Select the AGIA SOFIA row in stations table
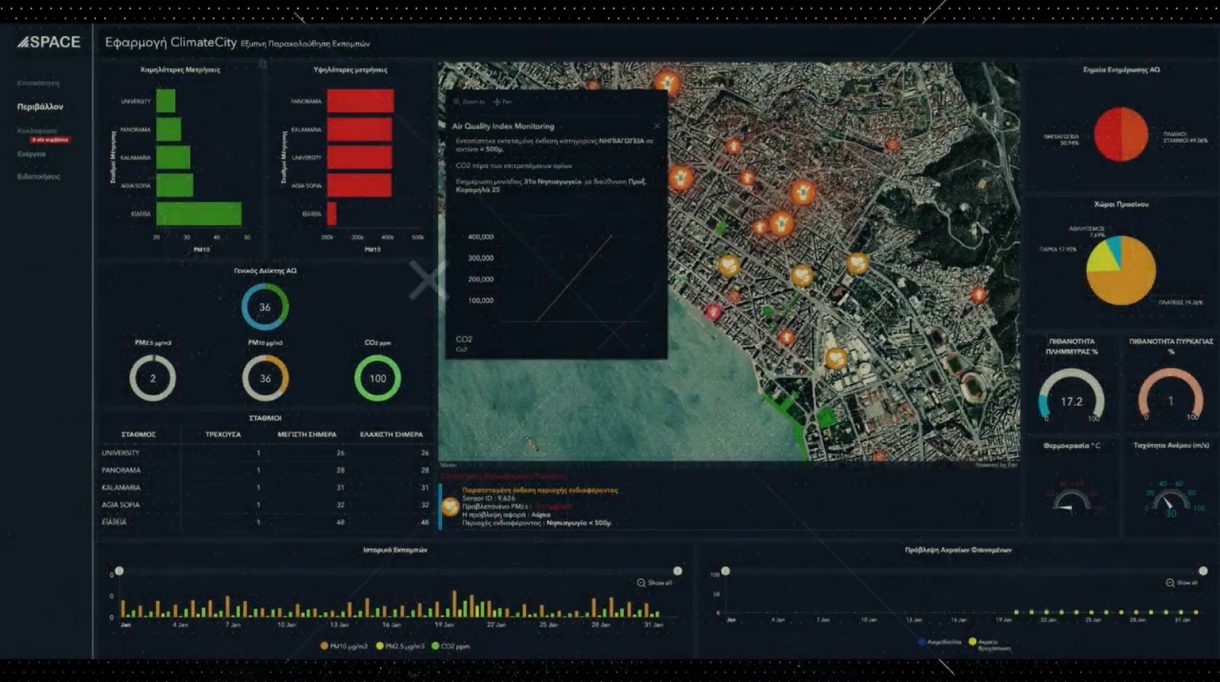 click(265, 505)
